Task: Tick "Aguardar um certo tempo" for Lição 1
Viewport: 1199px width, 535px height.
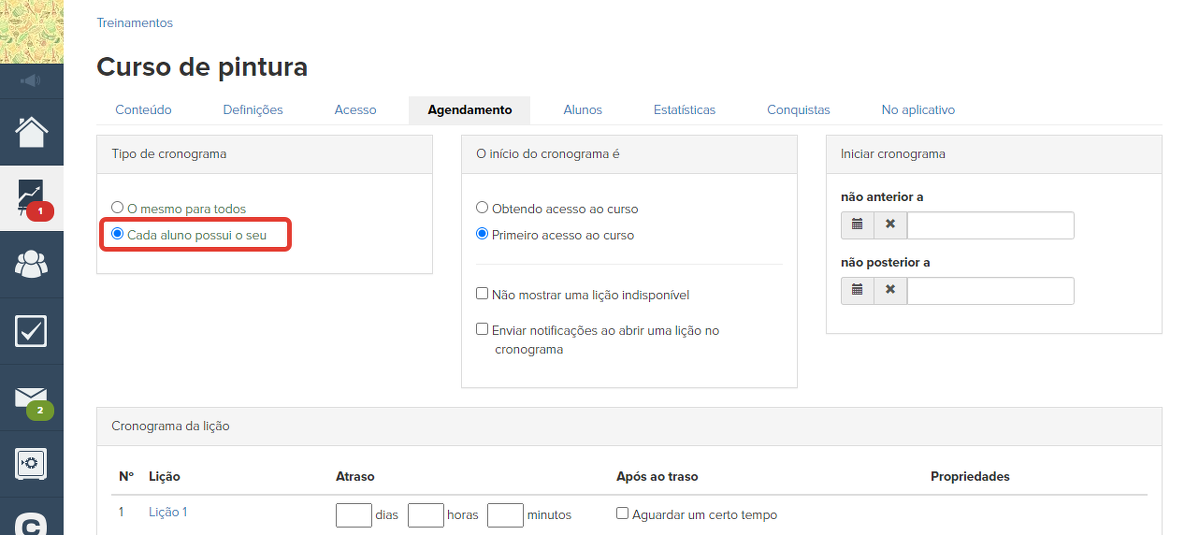Action: coord(622,514)
